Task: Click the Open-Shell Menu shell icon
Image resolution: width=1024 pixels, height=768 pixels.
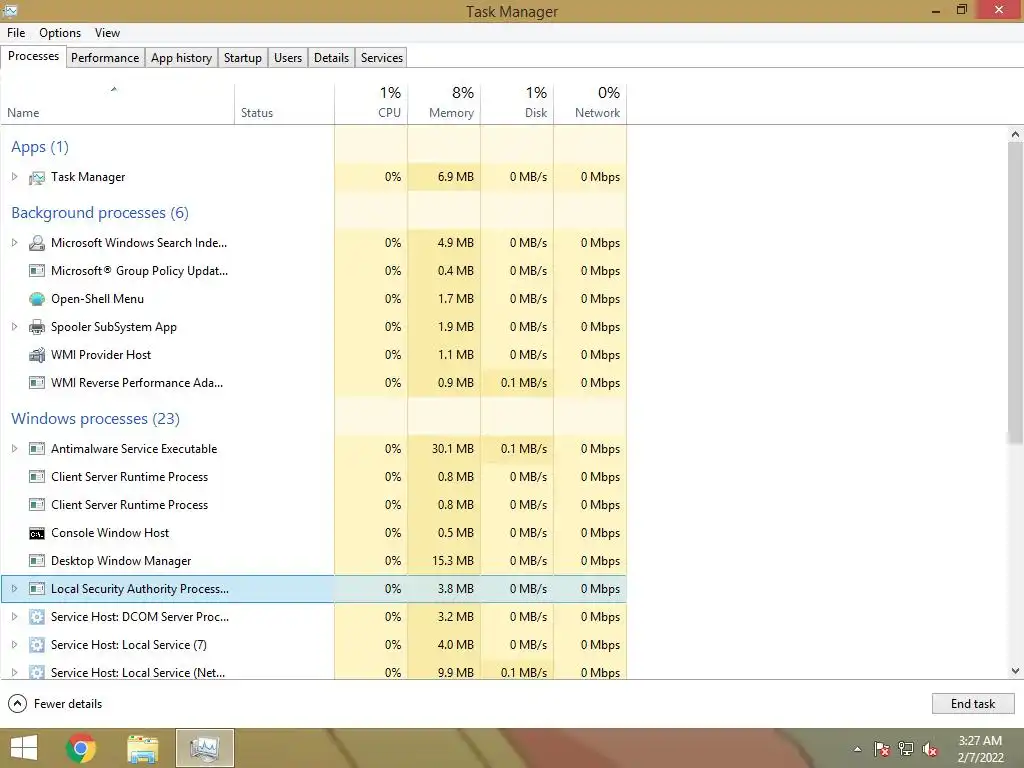Action: 37,298
